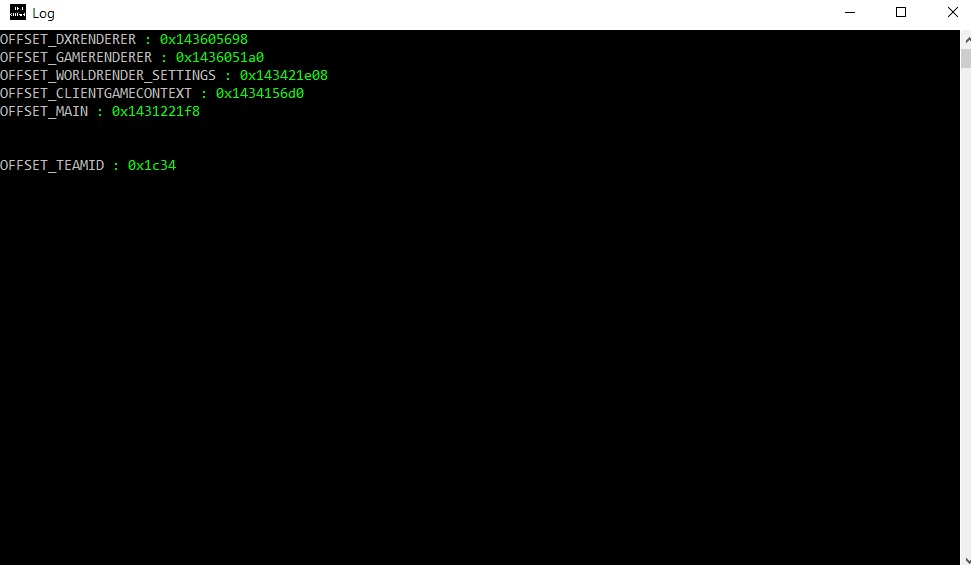Maximize the Log window

901,12
